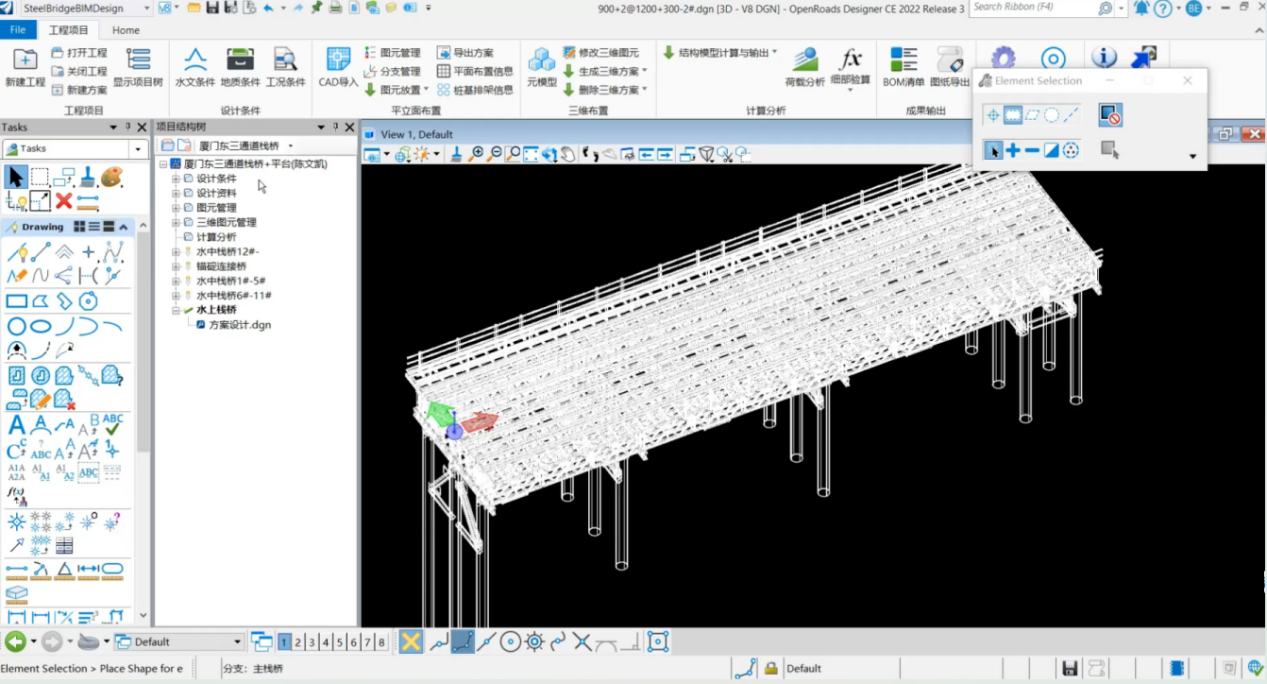Viewport: 1267px width, 684px height.
Task: Open the Tasks selector dropdown
Action: coord(139,149)
